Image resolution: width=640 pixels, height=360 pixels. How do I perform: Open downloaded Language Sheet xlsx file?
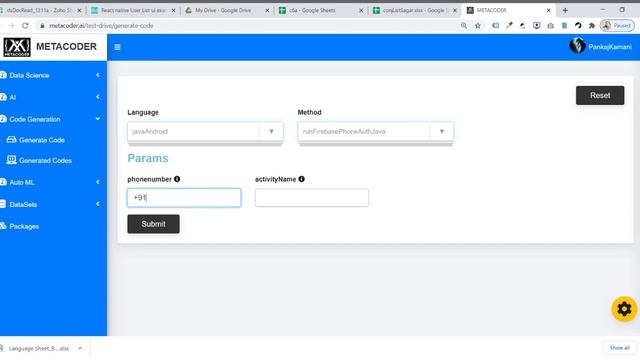(x=39, y=348)
